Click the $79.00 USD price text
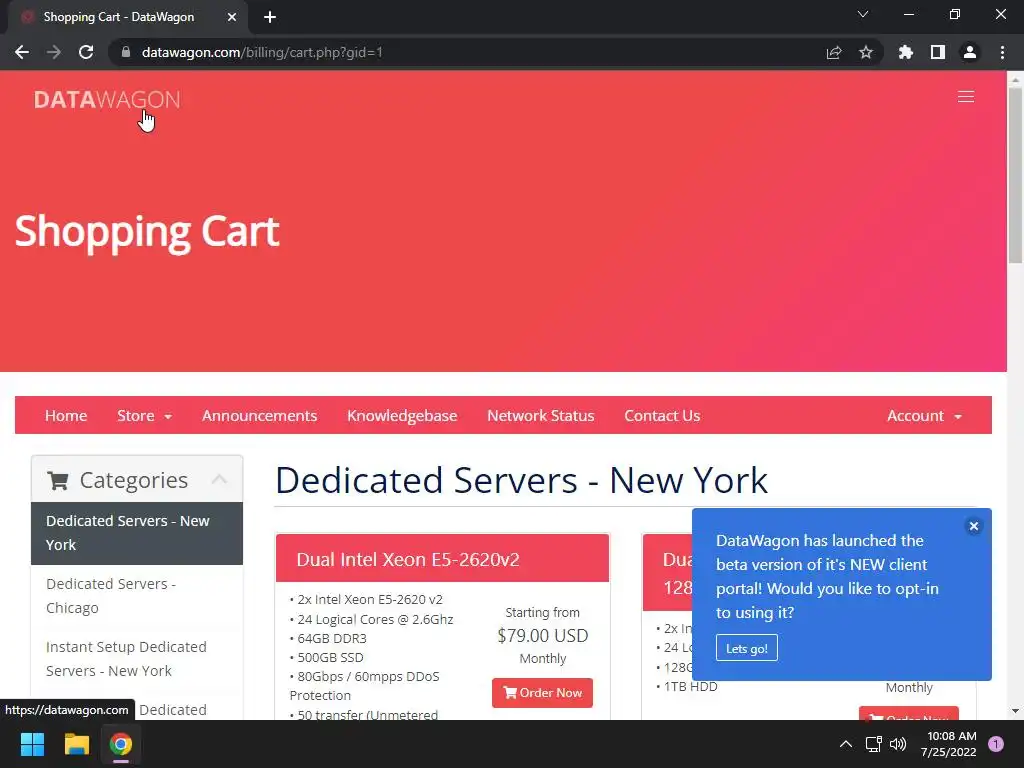Viewport: 1024px width, 768px height. pos(543,635)
